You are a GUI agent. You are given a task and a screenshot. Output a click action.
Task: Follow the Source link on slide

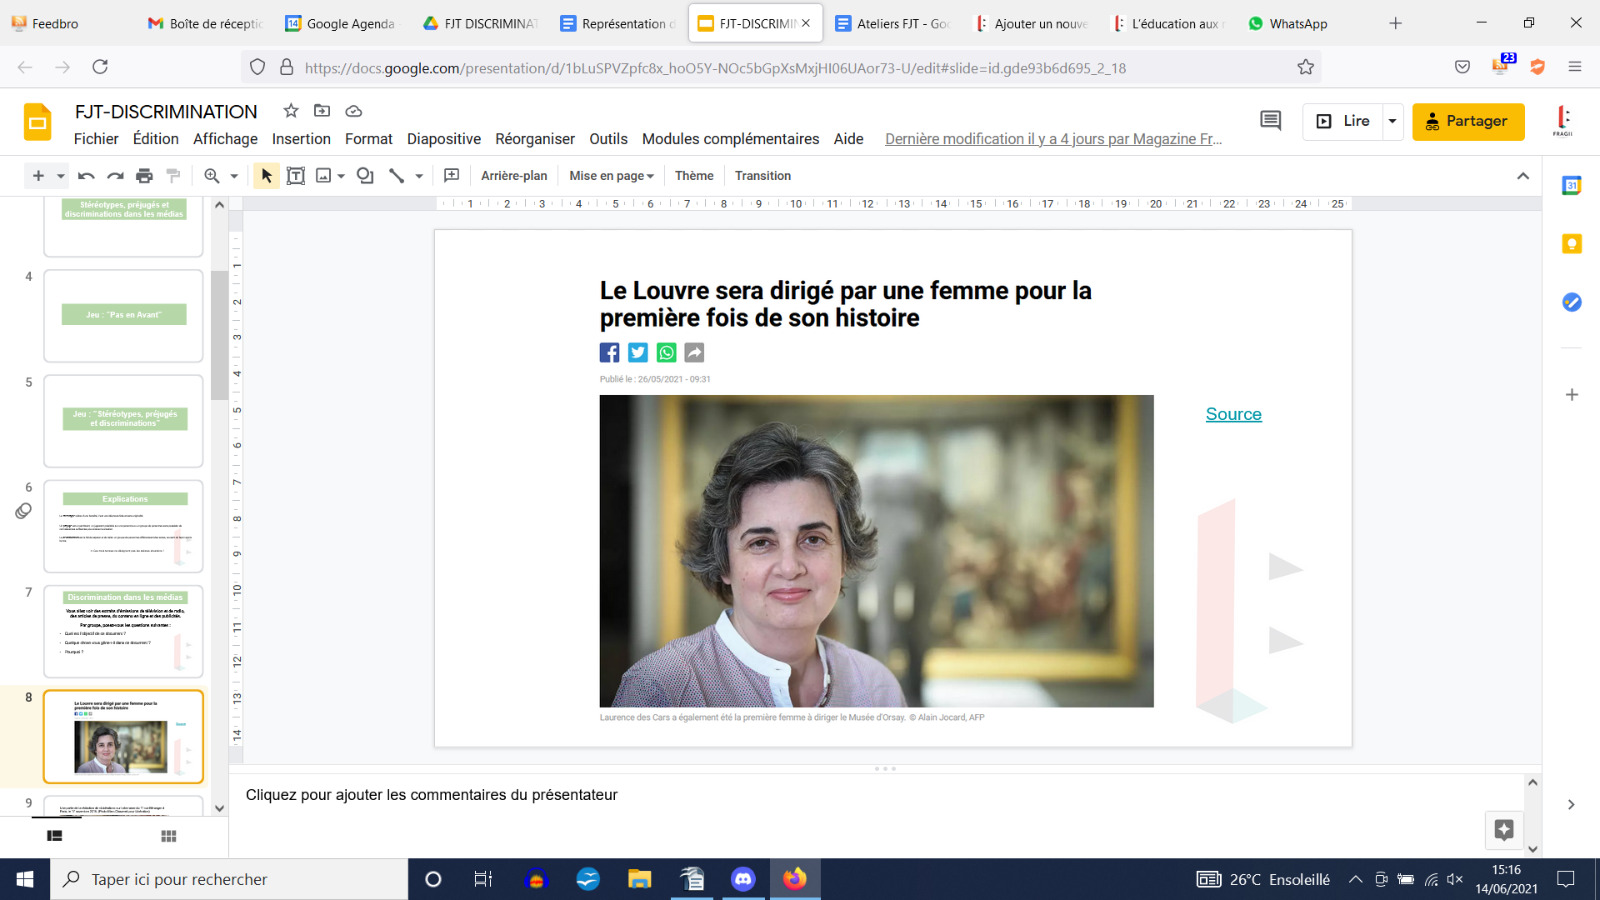coord(1233,414)
